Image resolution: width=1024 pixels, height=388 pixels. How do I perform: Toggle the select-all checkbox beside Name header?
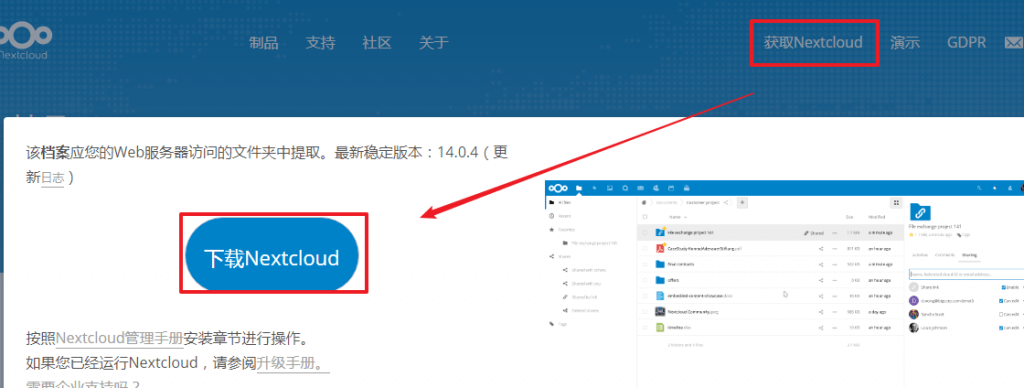pyautogui.click(x=645, y=217)
